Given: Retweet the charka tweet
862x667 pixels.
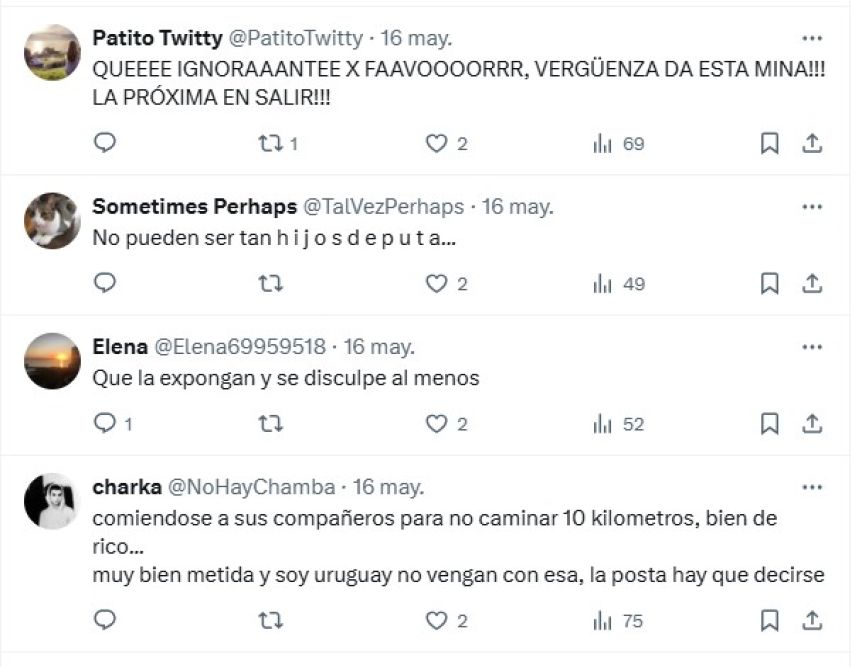Looking at the screenshot, I should (x=271, y=621).
